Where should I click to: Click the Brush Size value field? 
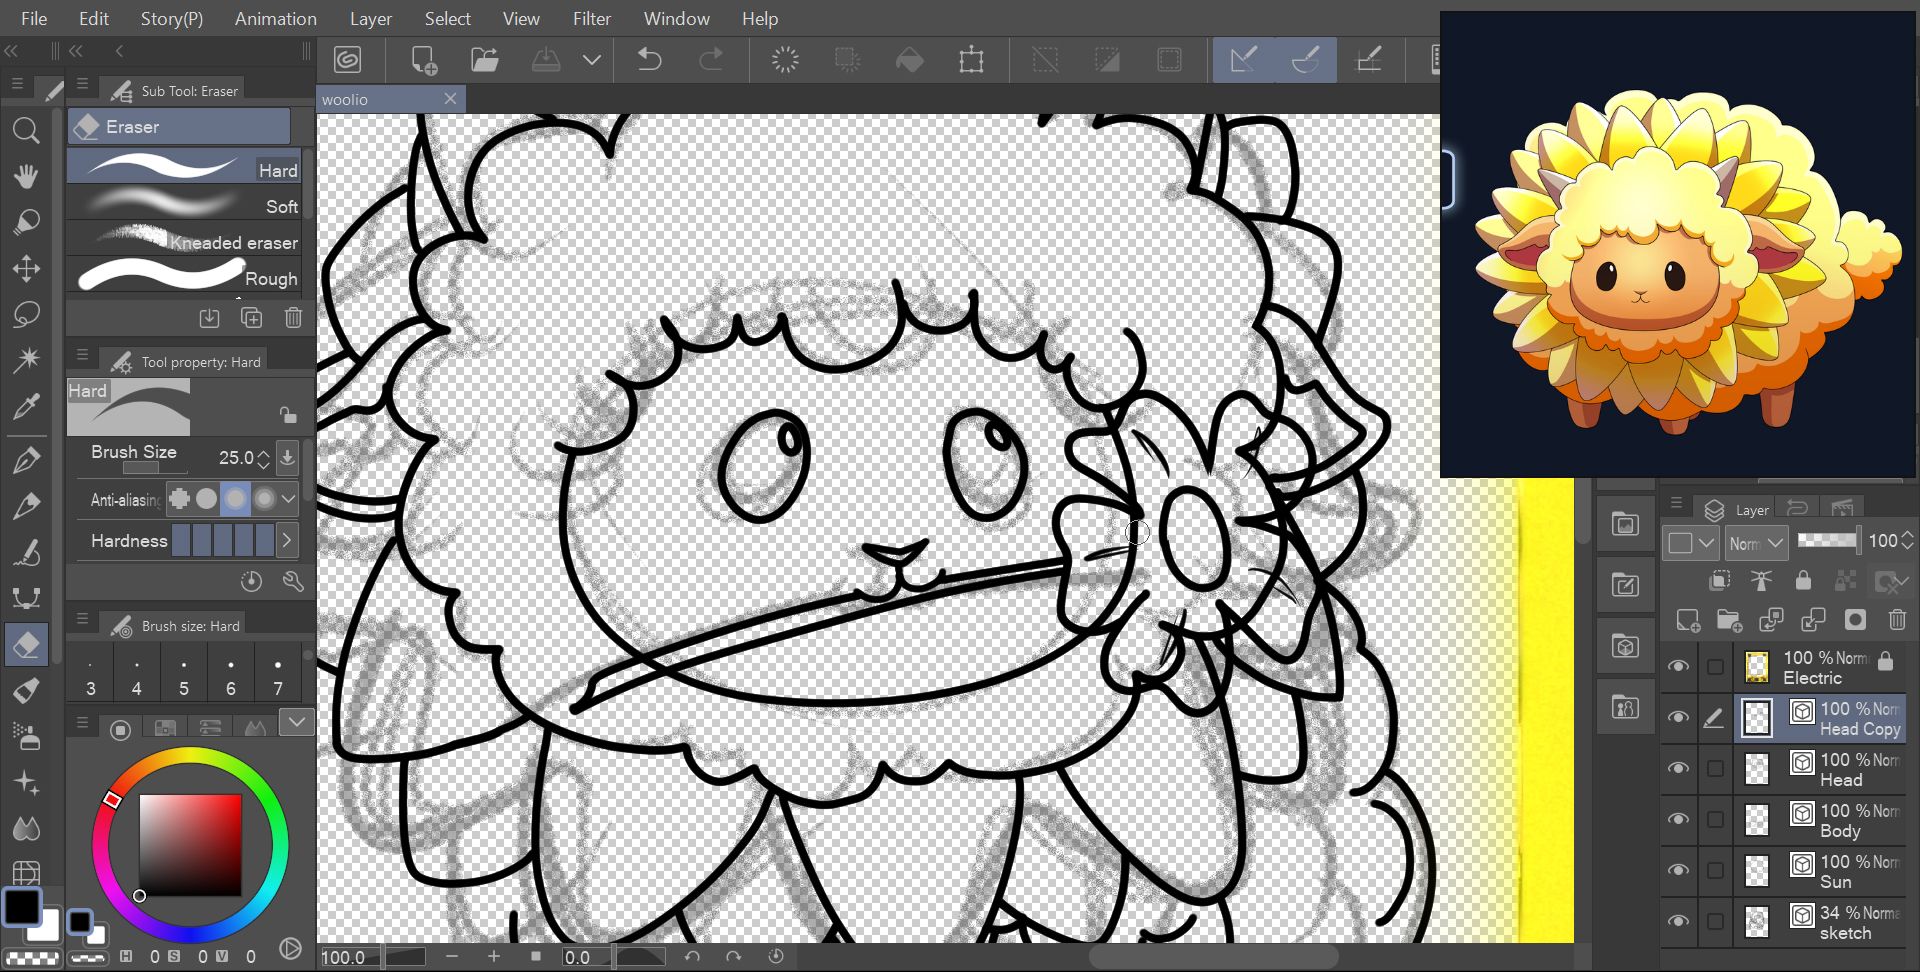(236, 457)
